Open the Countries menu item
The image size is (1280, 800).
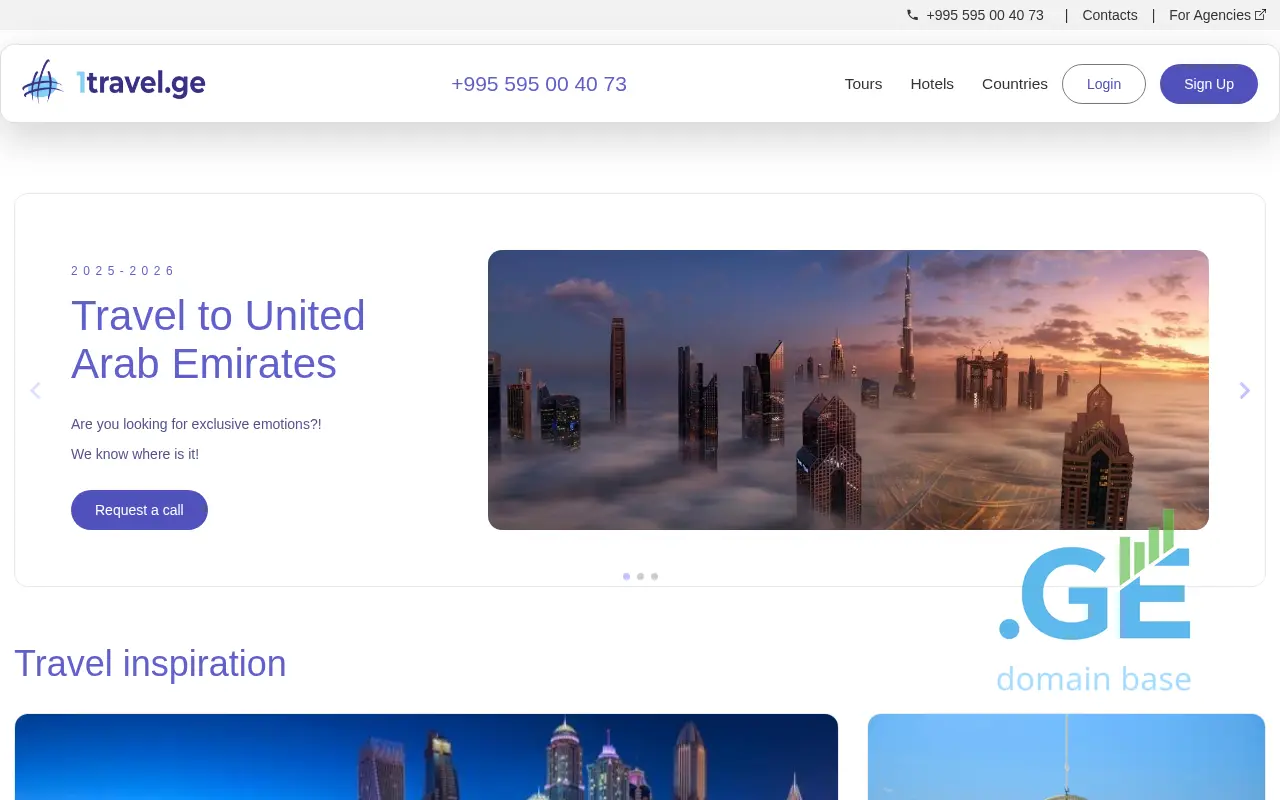pyautogui.click(x=1014, y=84)
